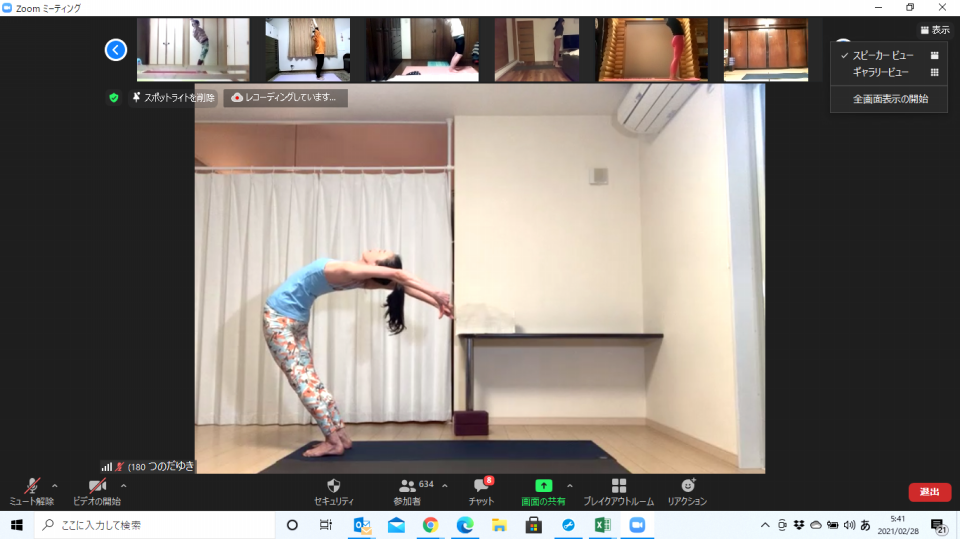The image size is (960, 539).
Task: Open Task View on the taskbar
Action: pos(326,525)
